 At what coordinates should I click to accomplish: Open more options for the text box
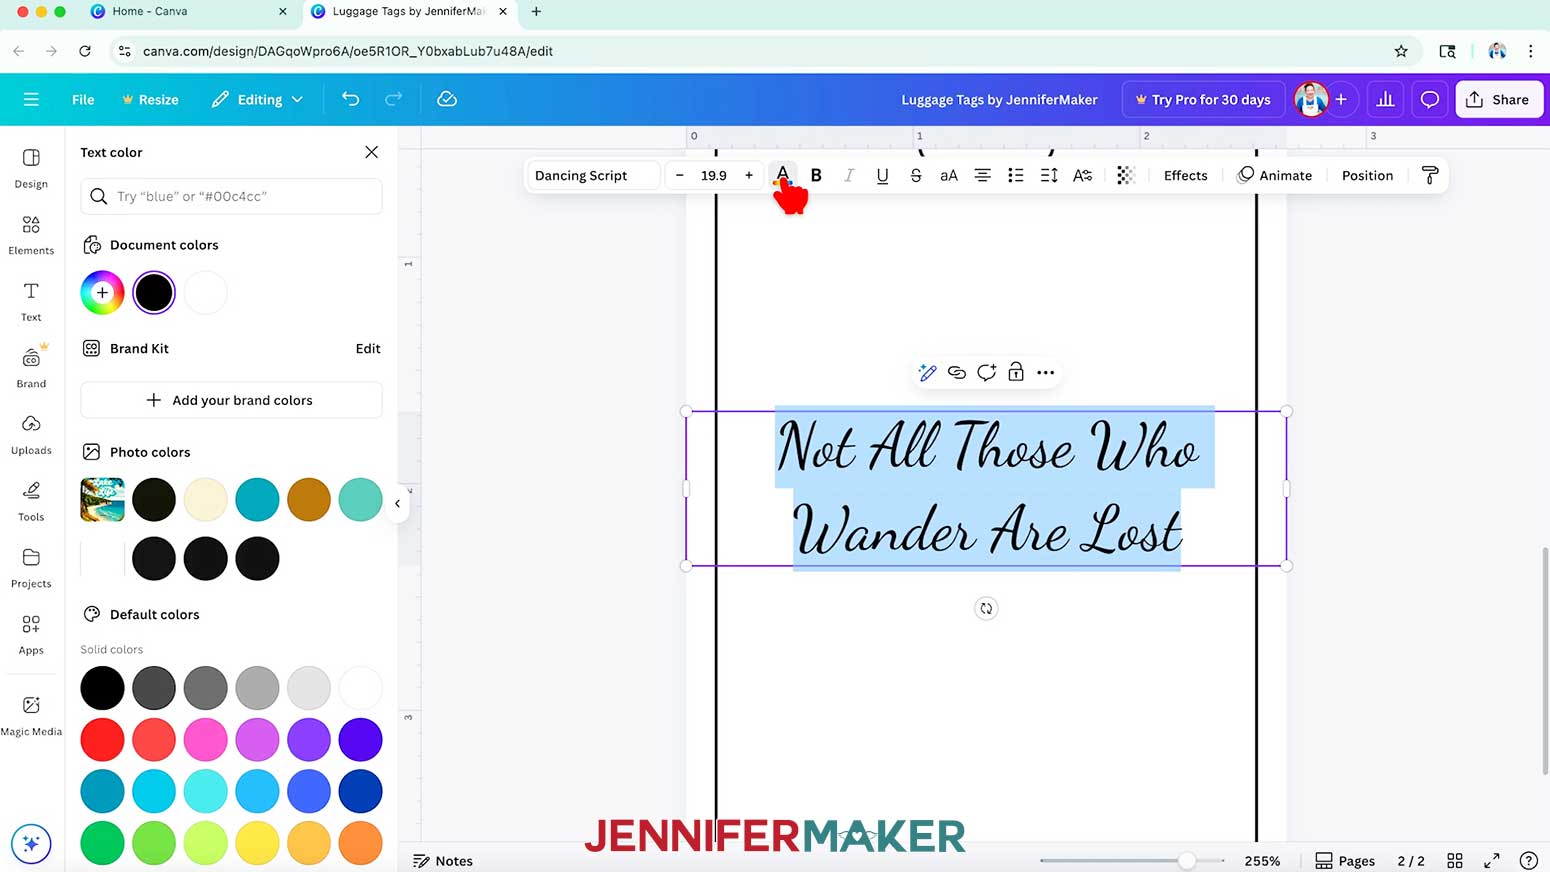1046,372
